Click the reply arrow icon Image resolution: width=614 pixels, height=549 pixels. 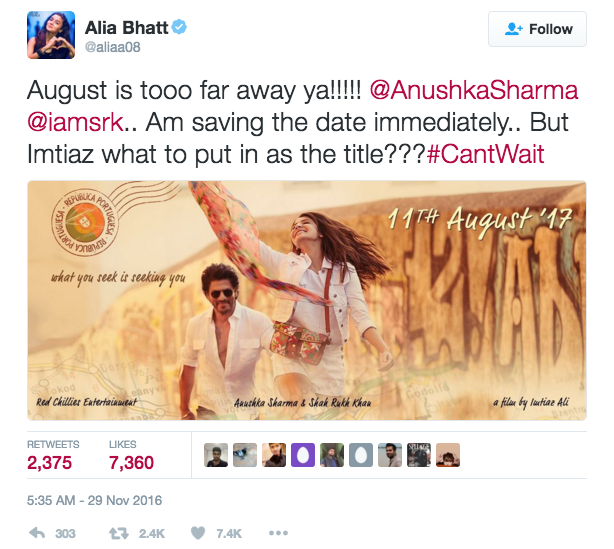[x=37, y=533]
